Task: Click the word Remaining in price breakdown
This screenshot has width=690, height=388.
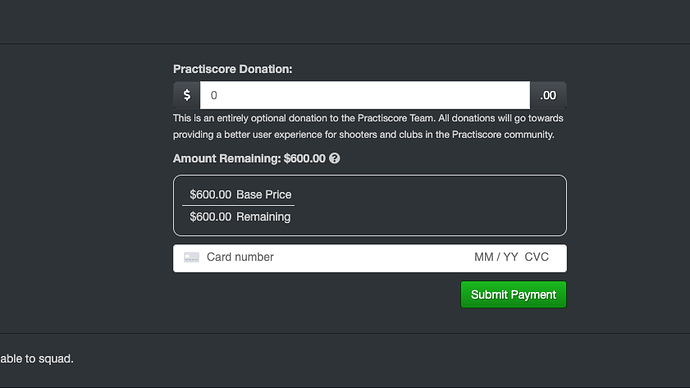Action: click(x=263, y=217)
